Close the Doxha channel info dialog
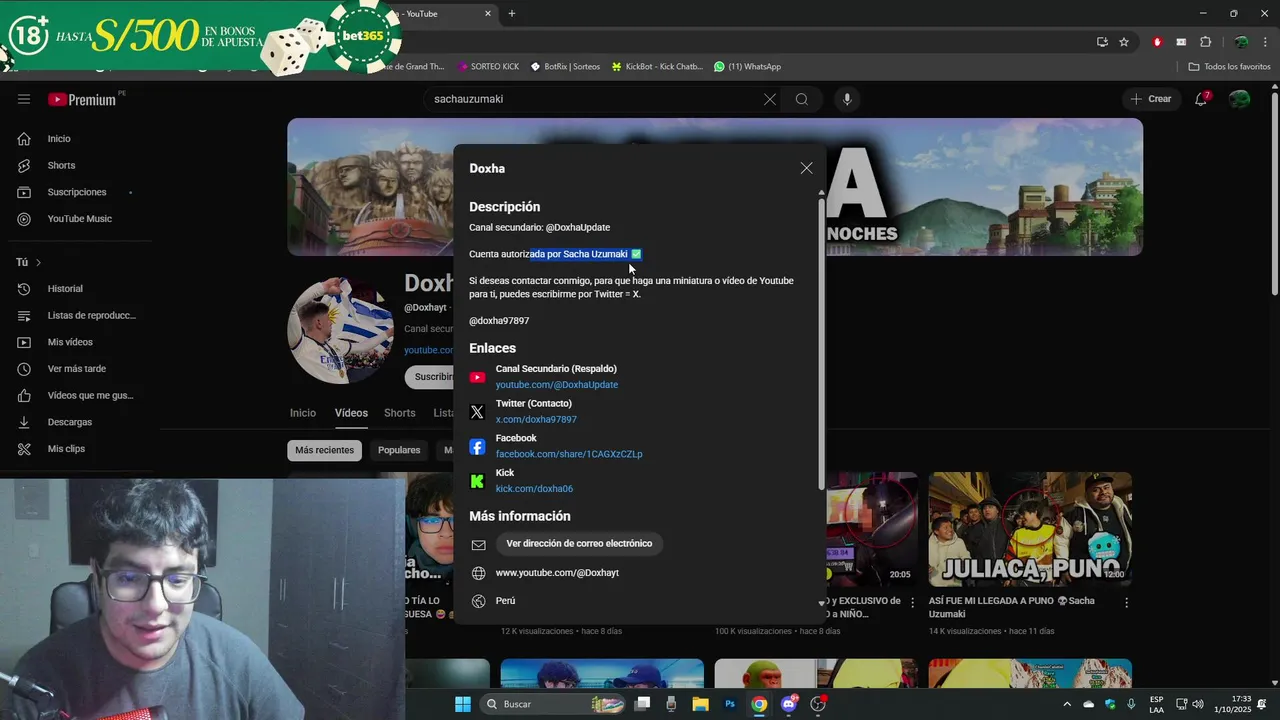1280x720 pixels. click(806, 168)
